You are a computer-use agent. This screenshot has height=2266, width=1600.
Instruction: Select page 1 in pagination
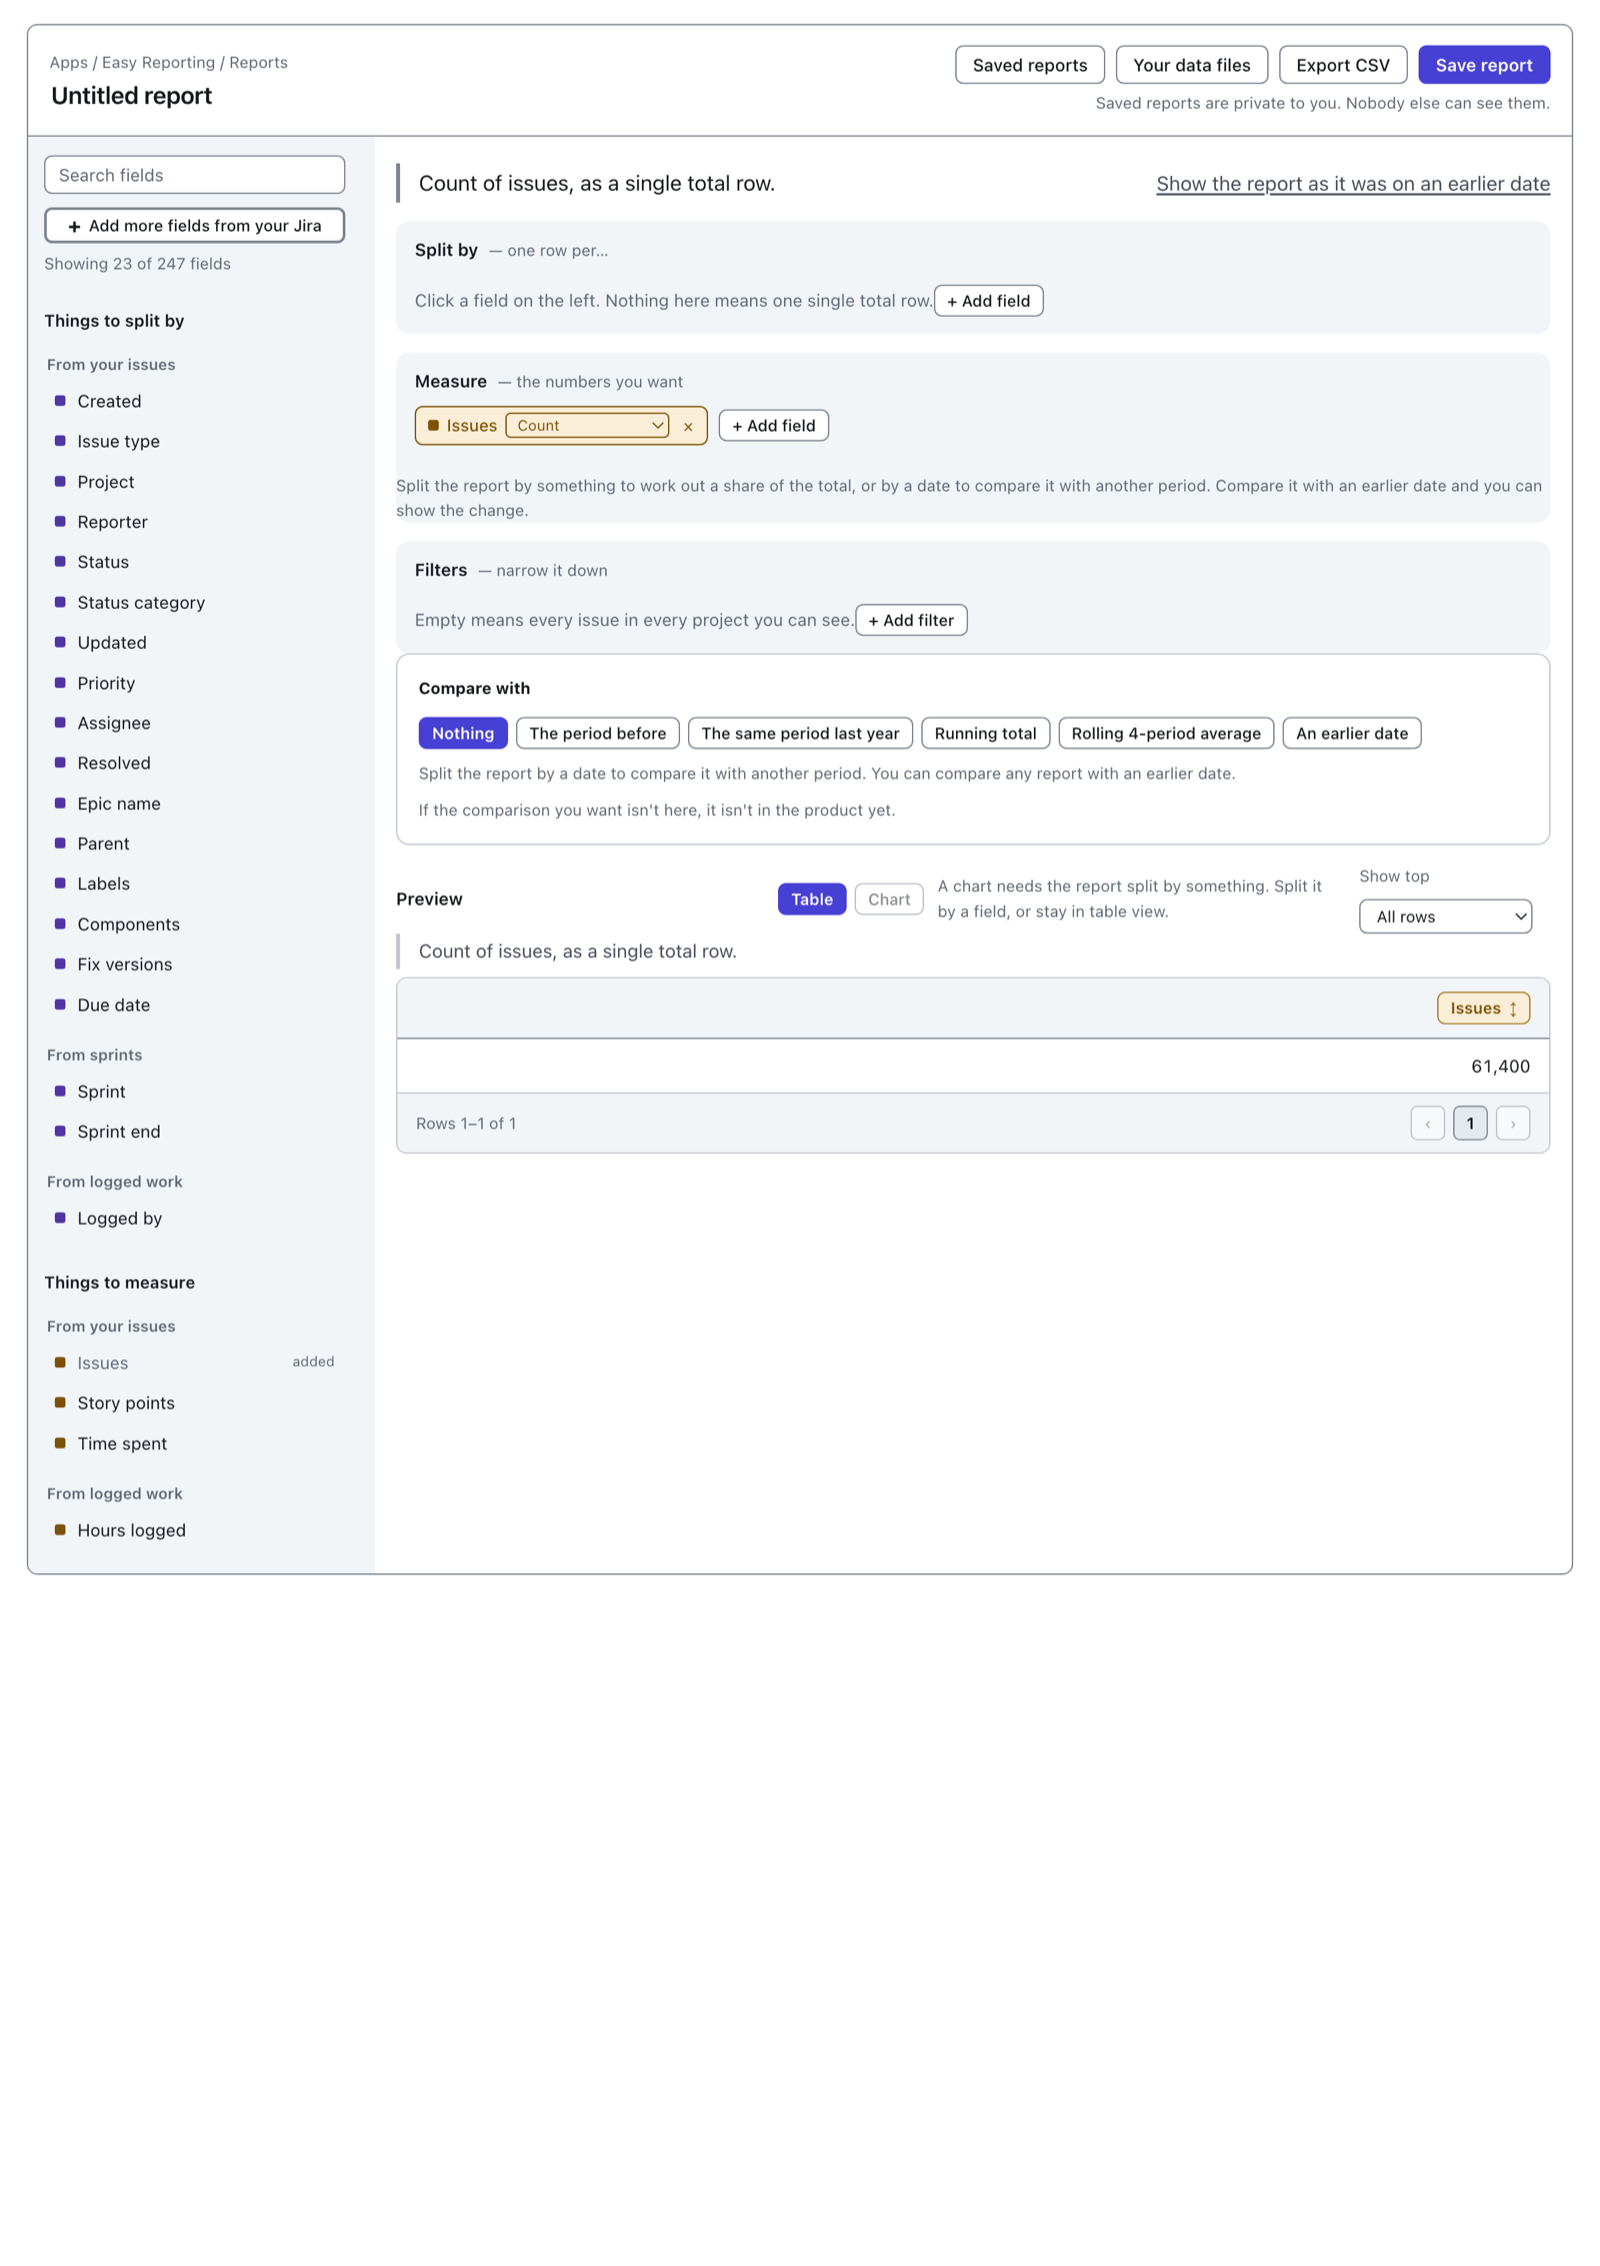pos(1469,1123)
